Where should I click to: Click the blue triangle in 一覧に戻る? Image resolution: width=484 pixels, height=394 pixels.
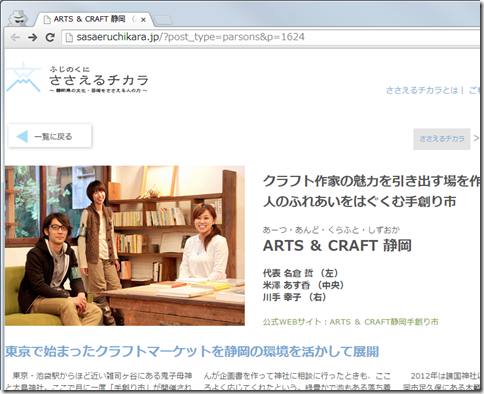[22, 136]
